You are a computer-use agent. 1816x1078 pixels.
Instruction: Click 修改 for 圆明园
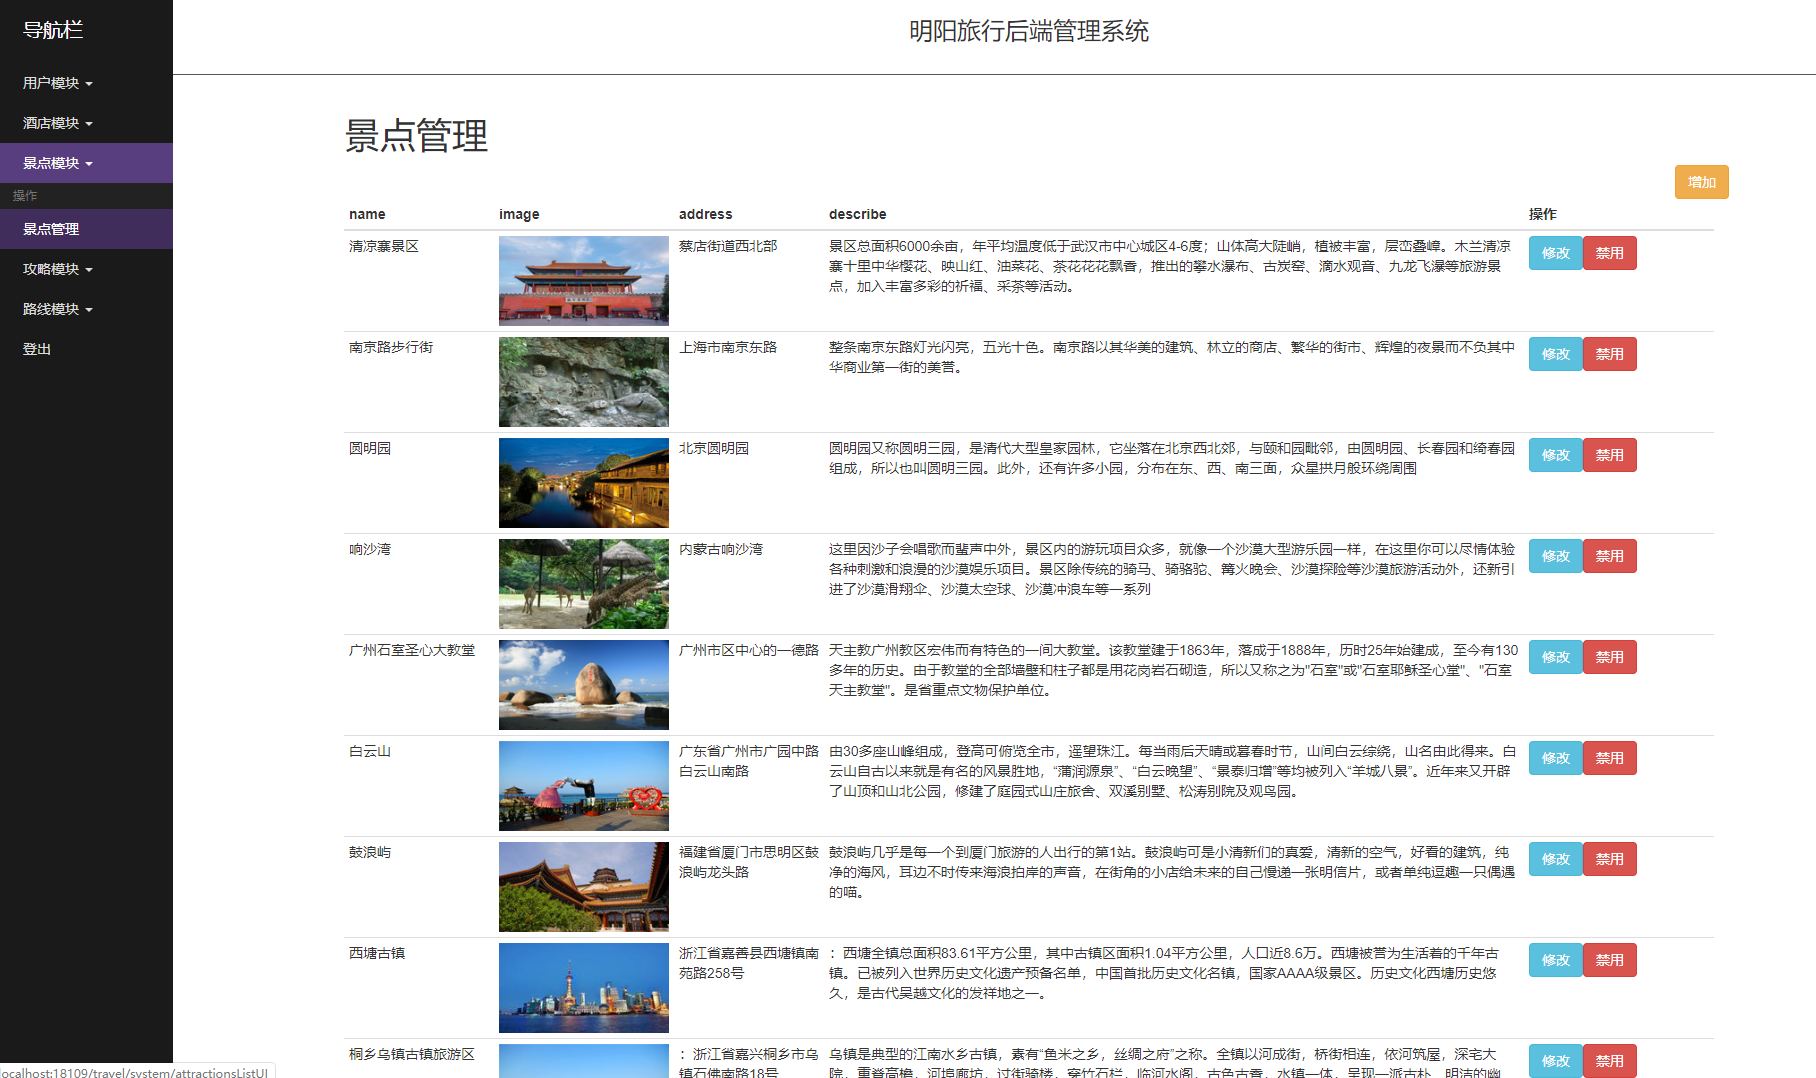pos(1555,454)
